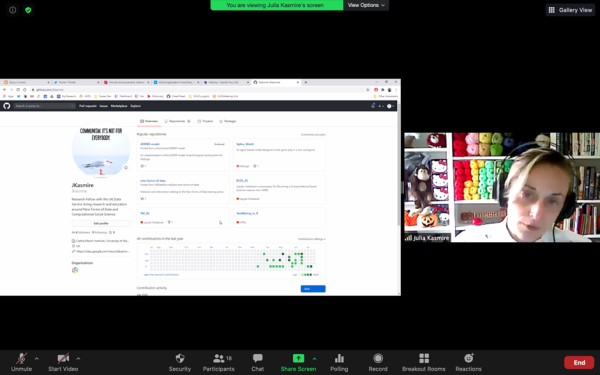Image resolution: width=600 pixels, height=375 pixels.
Task: Switch to Gallery View
Action: coord(570,10)
